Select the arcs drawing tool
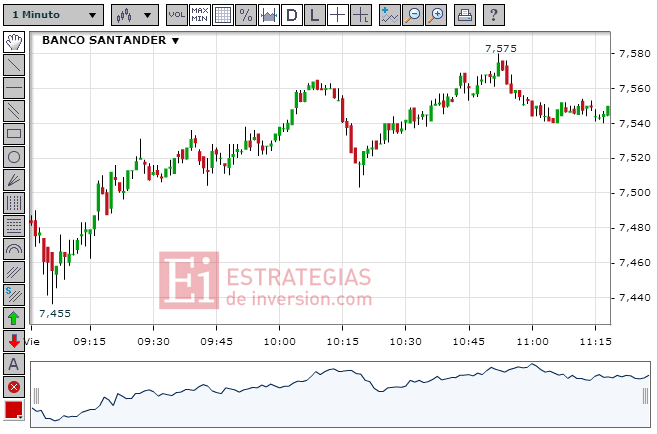Image resolution: width=658 pixels, height=434 pixels. 14,249
